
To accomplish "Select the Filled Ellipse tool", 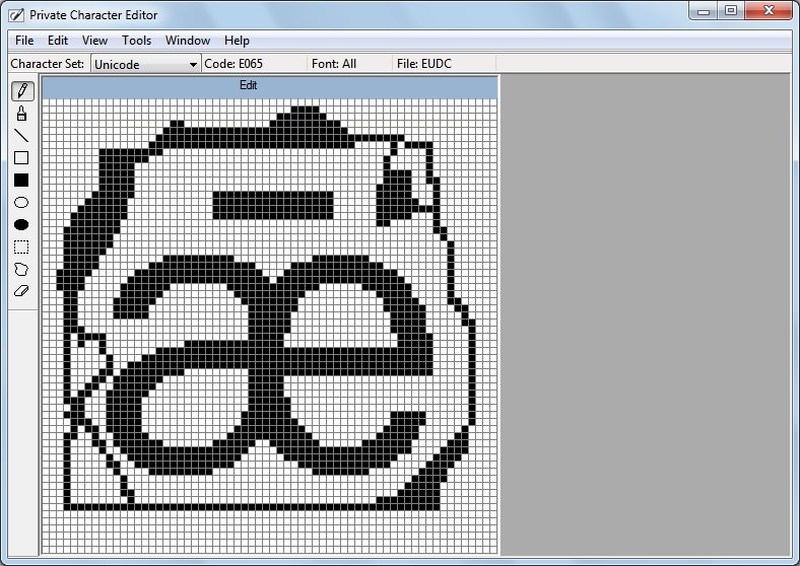I will [x=21, y=225].
